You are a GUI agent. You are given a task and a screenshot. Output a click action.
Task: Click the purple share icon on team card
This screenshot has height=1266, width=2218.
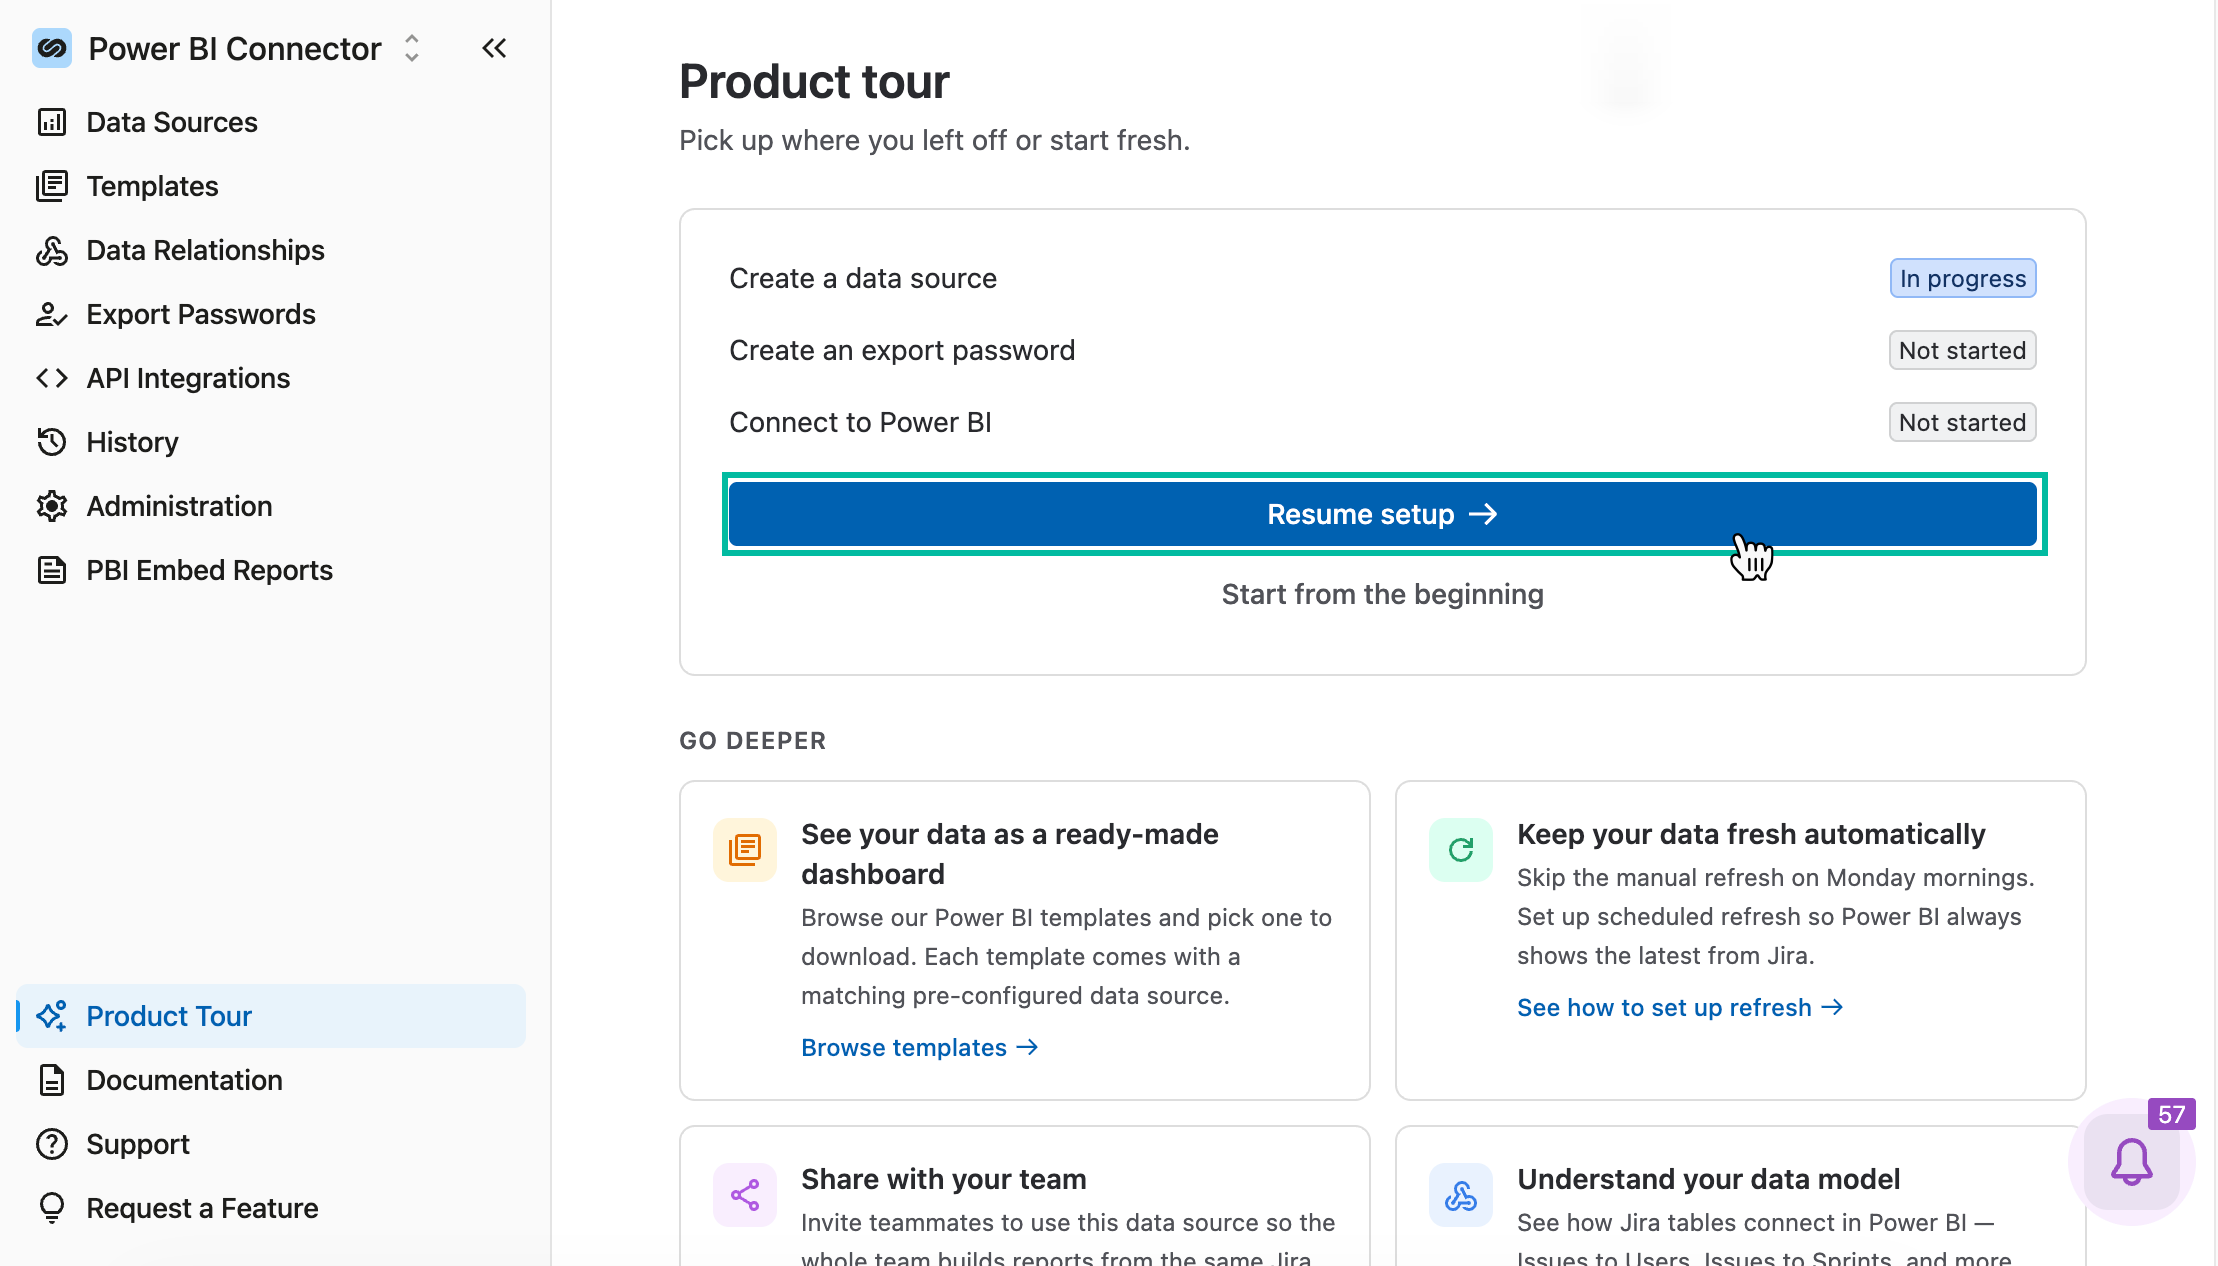745,1195
